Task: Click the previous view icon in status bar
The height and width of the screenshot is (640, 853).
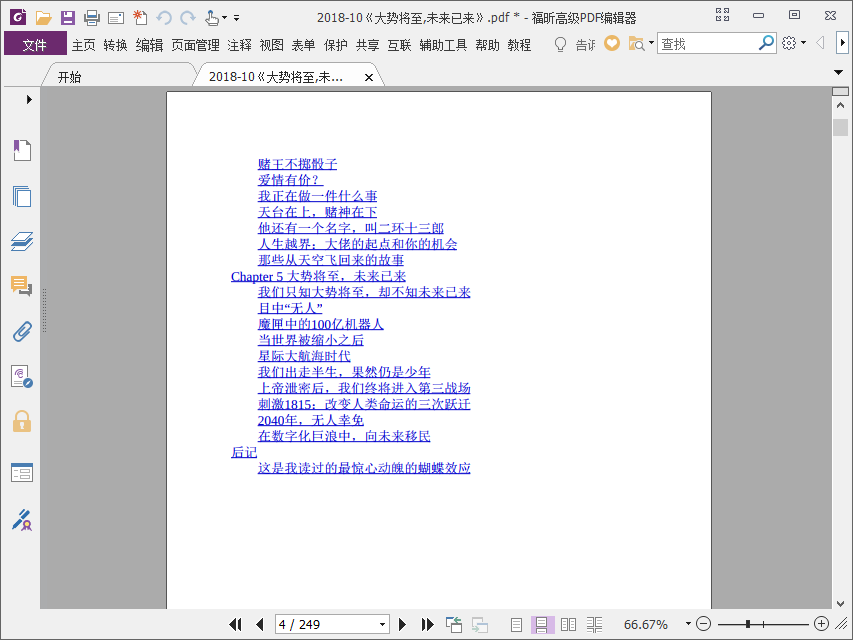Action: point(454,624)
